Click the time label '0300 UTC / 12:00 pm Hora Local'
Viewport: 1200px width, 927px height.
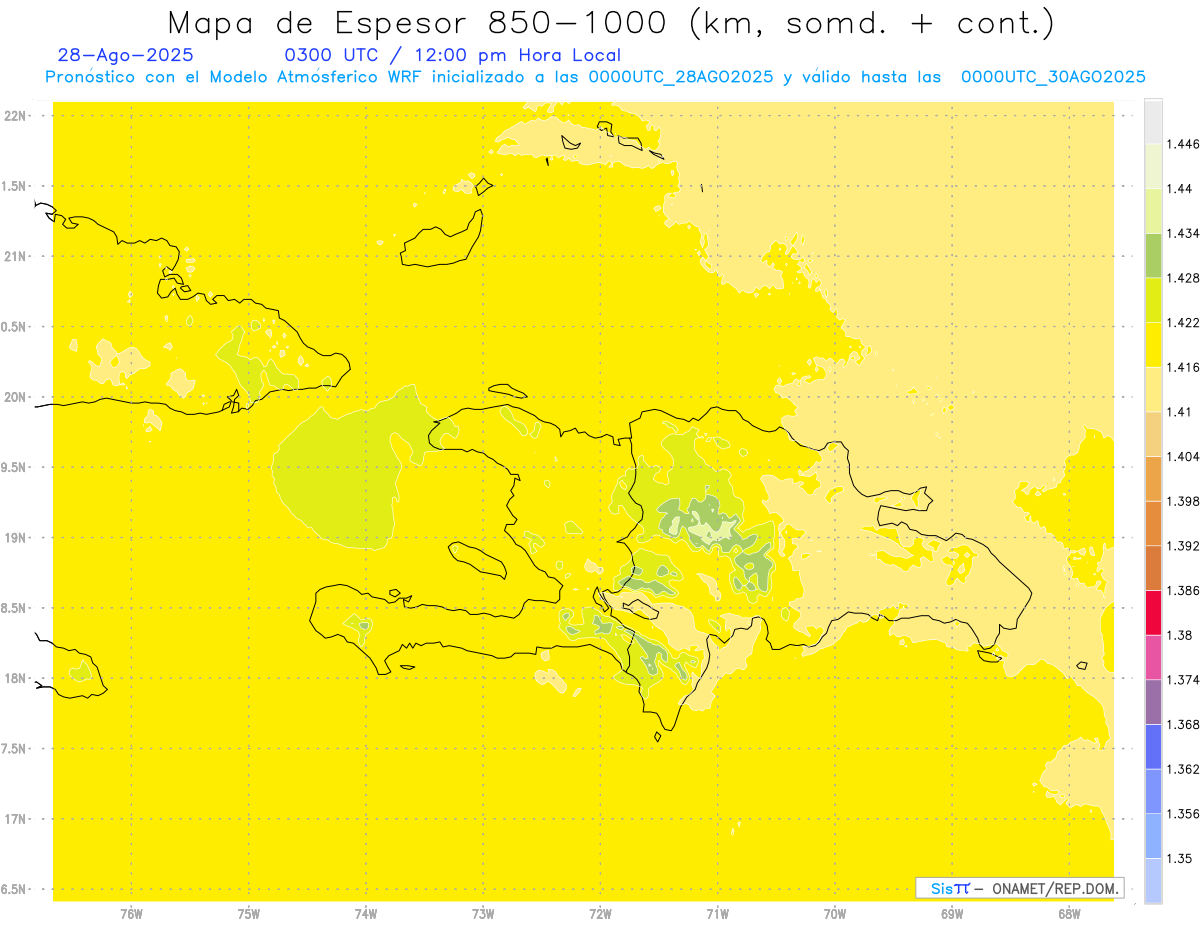click(453, 55)
